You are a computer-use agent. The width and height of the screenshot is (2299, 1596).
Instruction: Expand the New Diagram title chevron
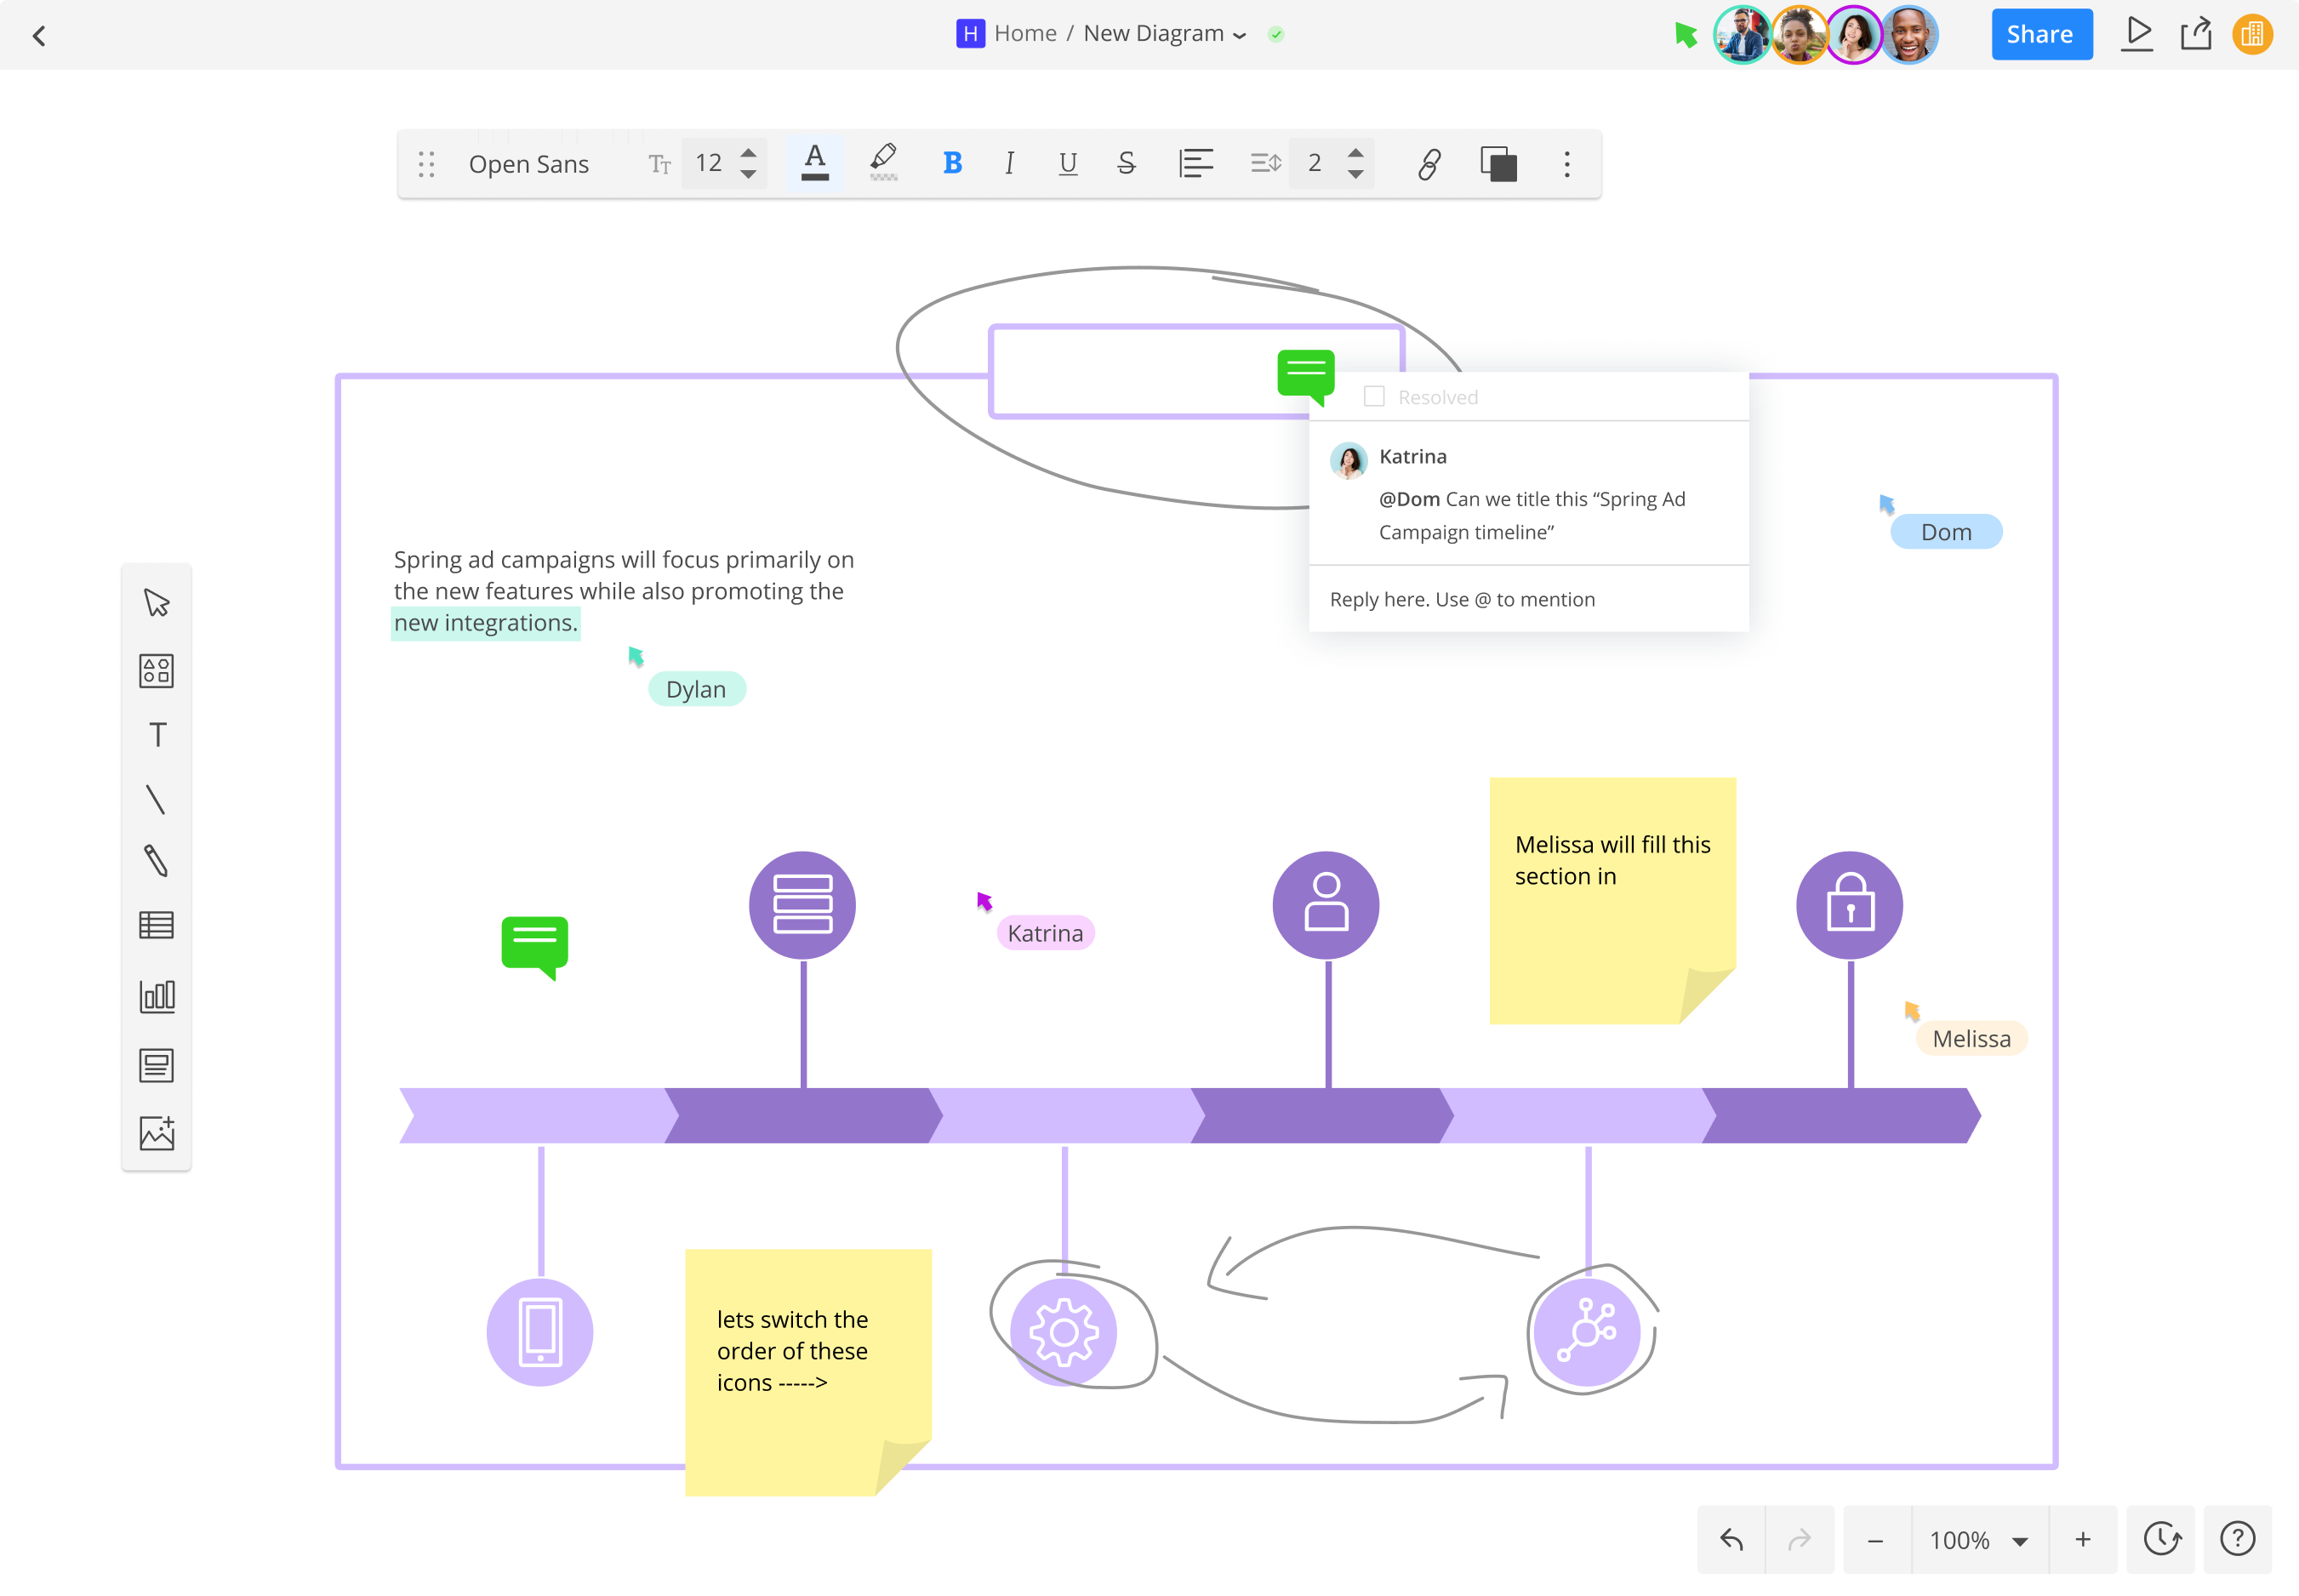pos(1240,33)
